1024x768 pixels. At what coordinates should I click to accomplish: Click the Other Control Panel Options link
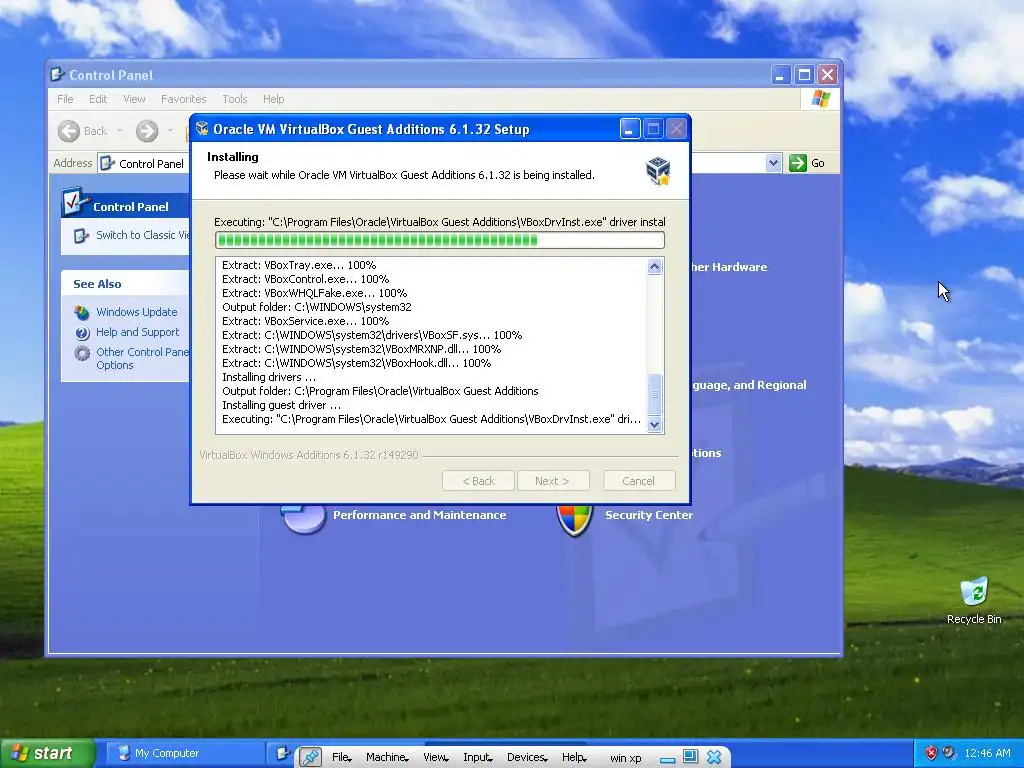pos(142,359)
